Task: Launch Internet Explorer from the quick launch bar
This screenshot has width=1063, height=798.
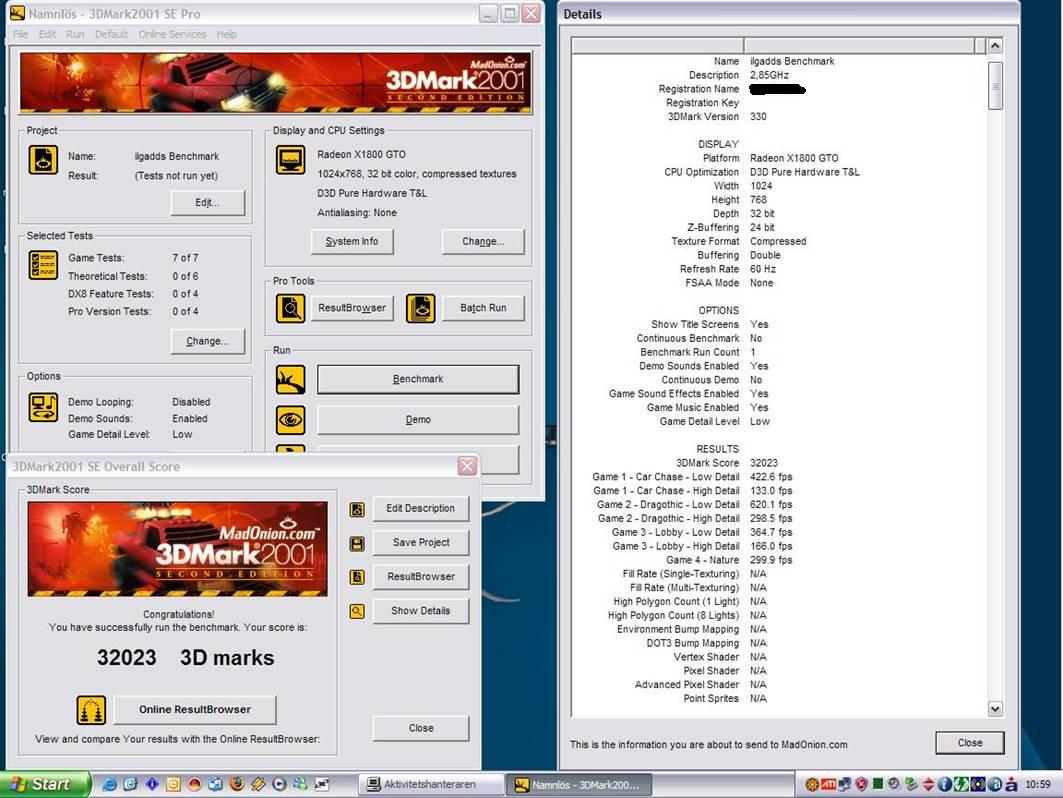Action: coord(108,784)
